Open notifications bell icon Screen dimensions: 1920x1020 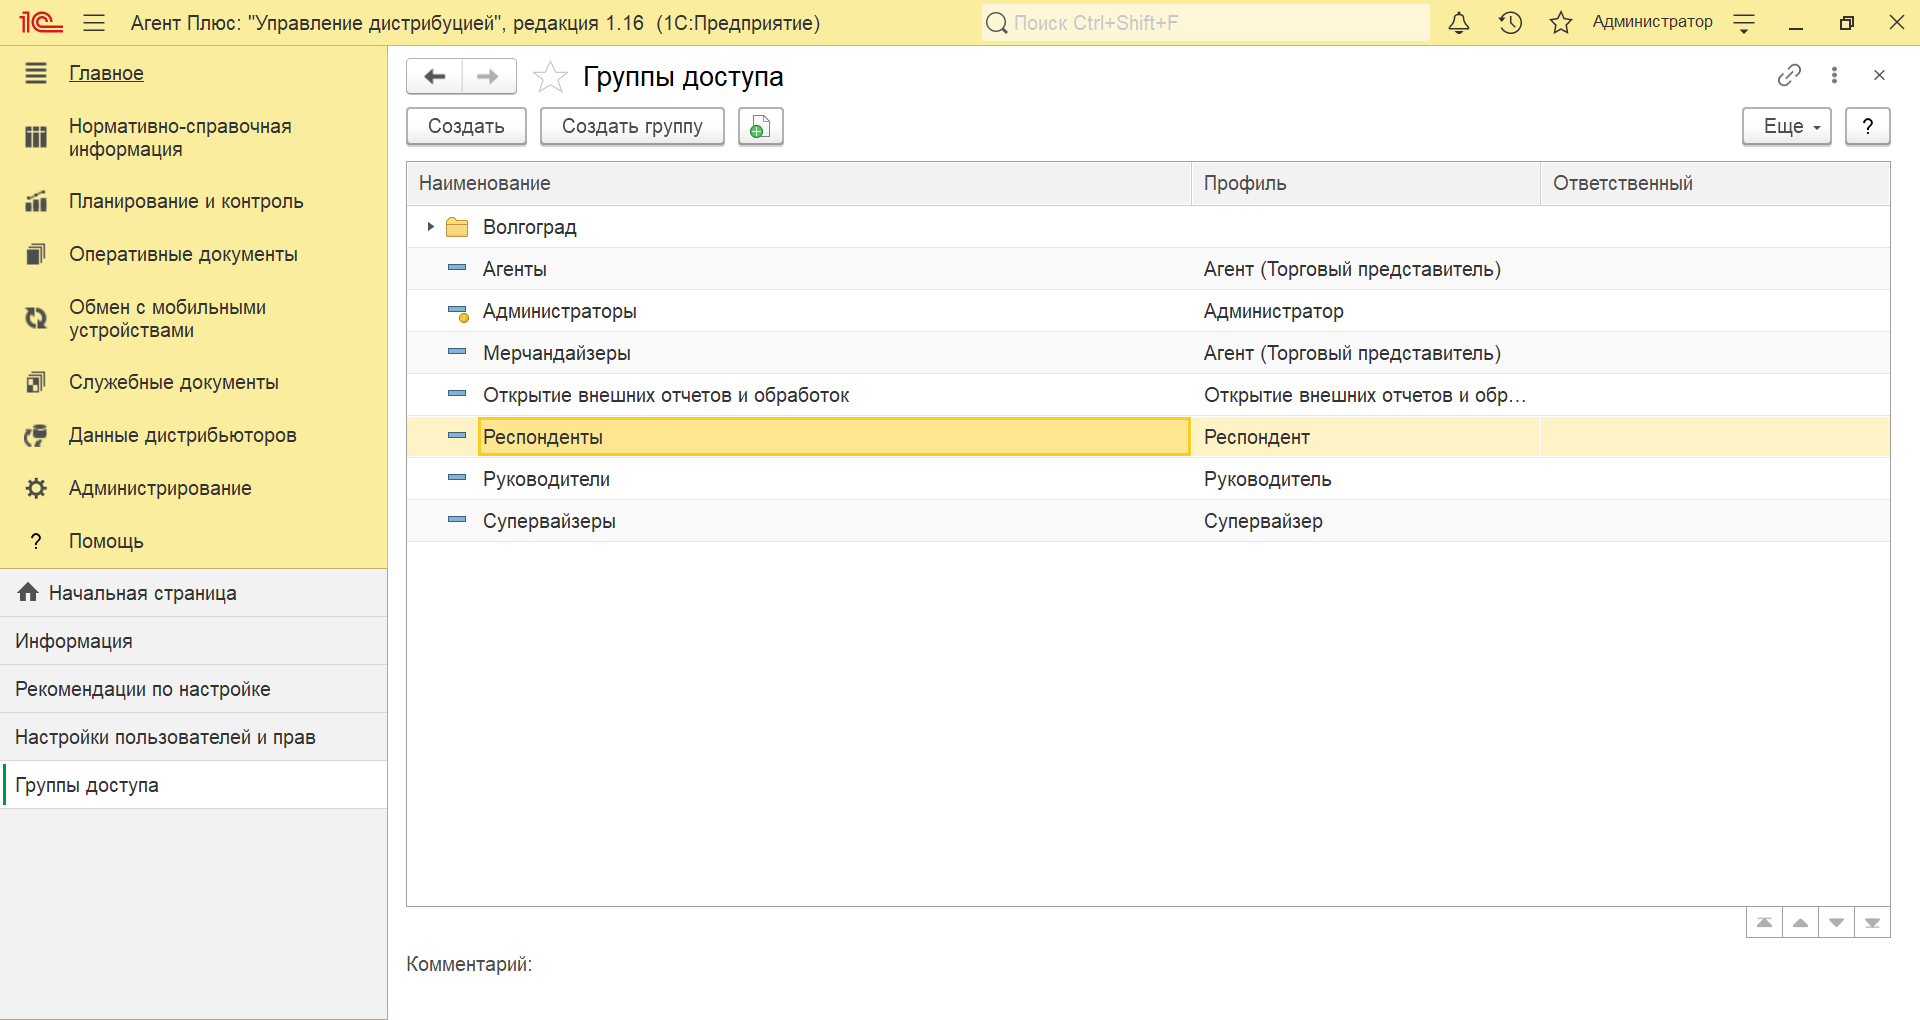pyautogui.click(x=1459, y=22)
